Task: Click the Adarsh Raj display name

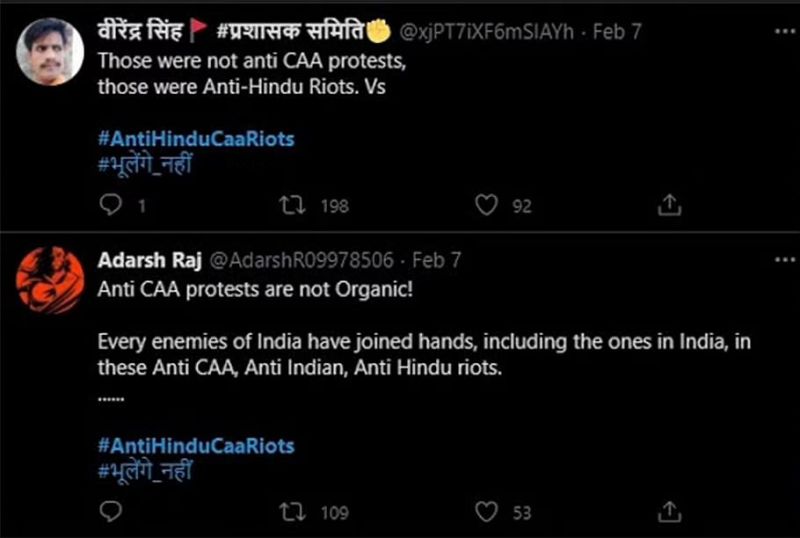Action: coord(147,260)
